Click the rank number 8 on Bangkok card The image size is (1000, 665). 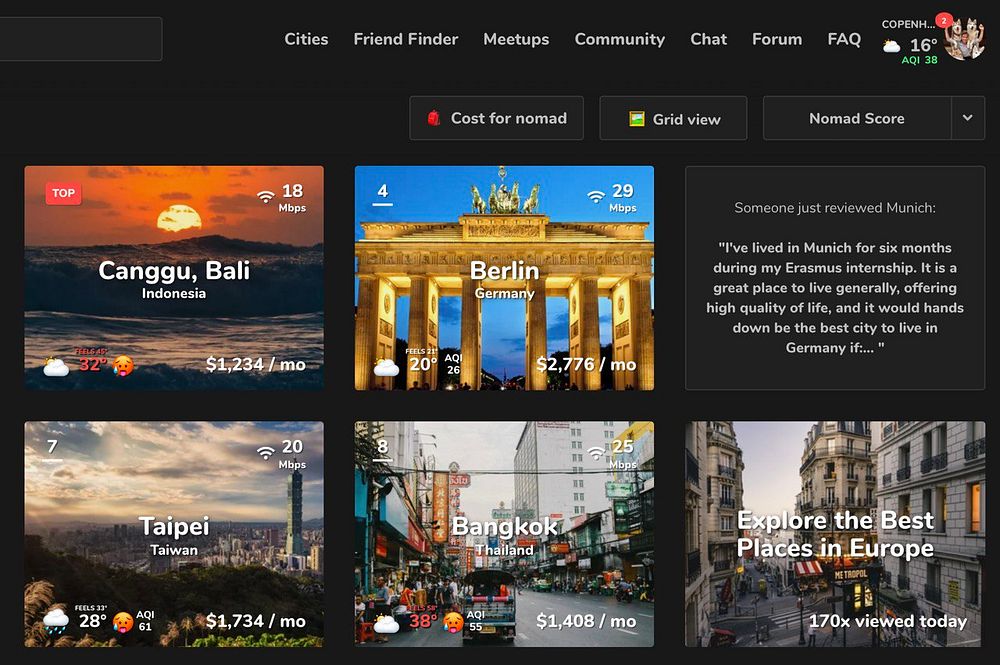coord(383,447)
